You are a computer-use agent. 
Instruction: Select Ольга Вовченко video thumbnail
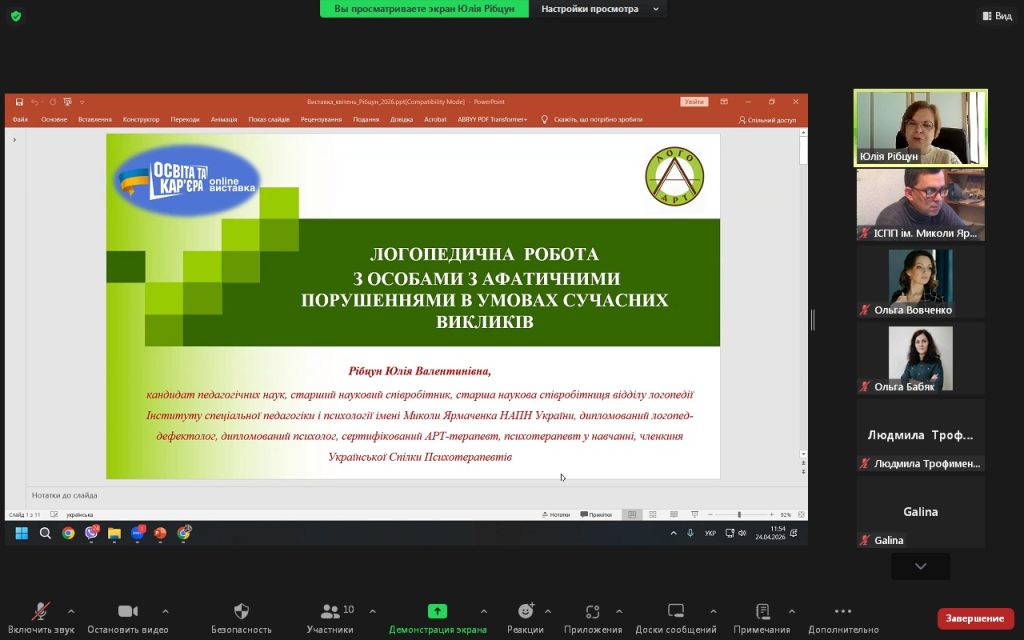pyautogui.click(x=920, y=282)
